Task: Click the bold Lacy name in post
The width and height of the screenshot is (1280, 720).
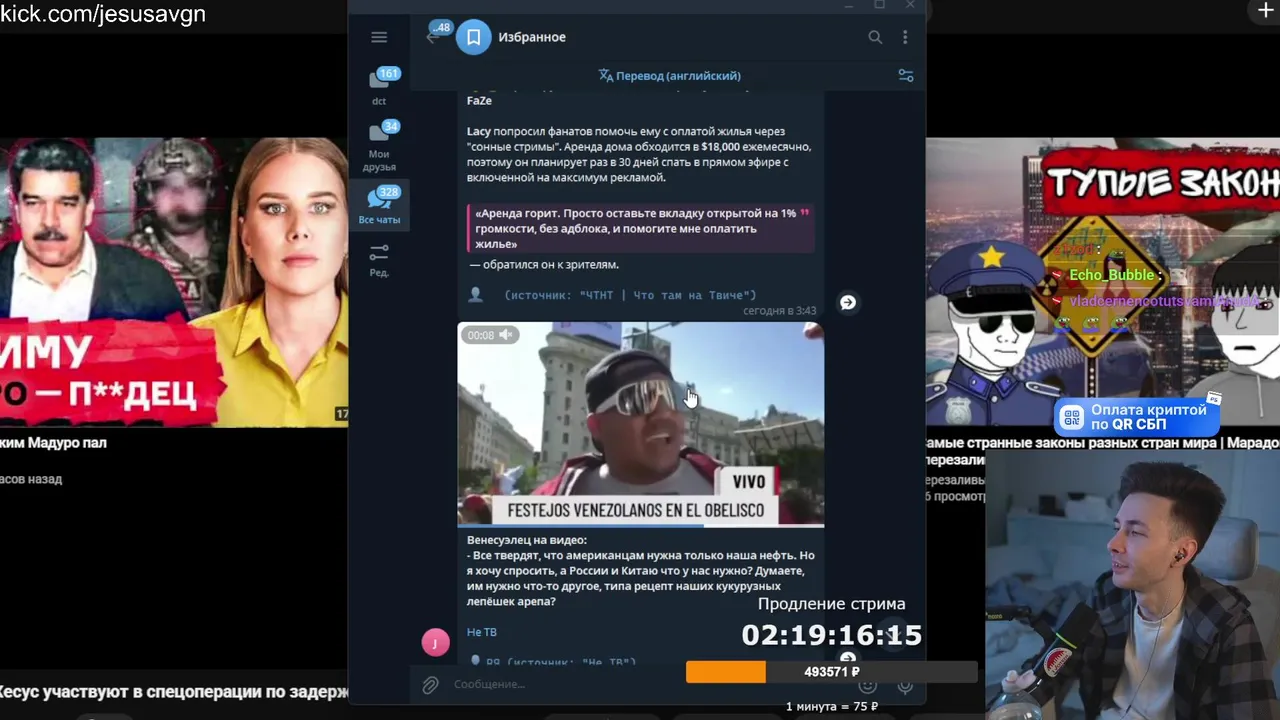Action: tap(480, 131)
